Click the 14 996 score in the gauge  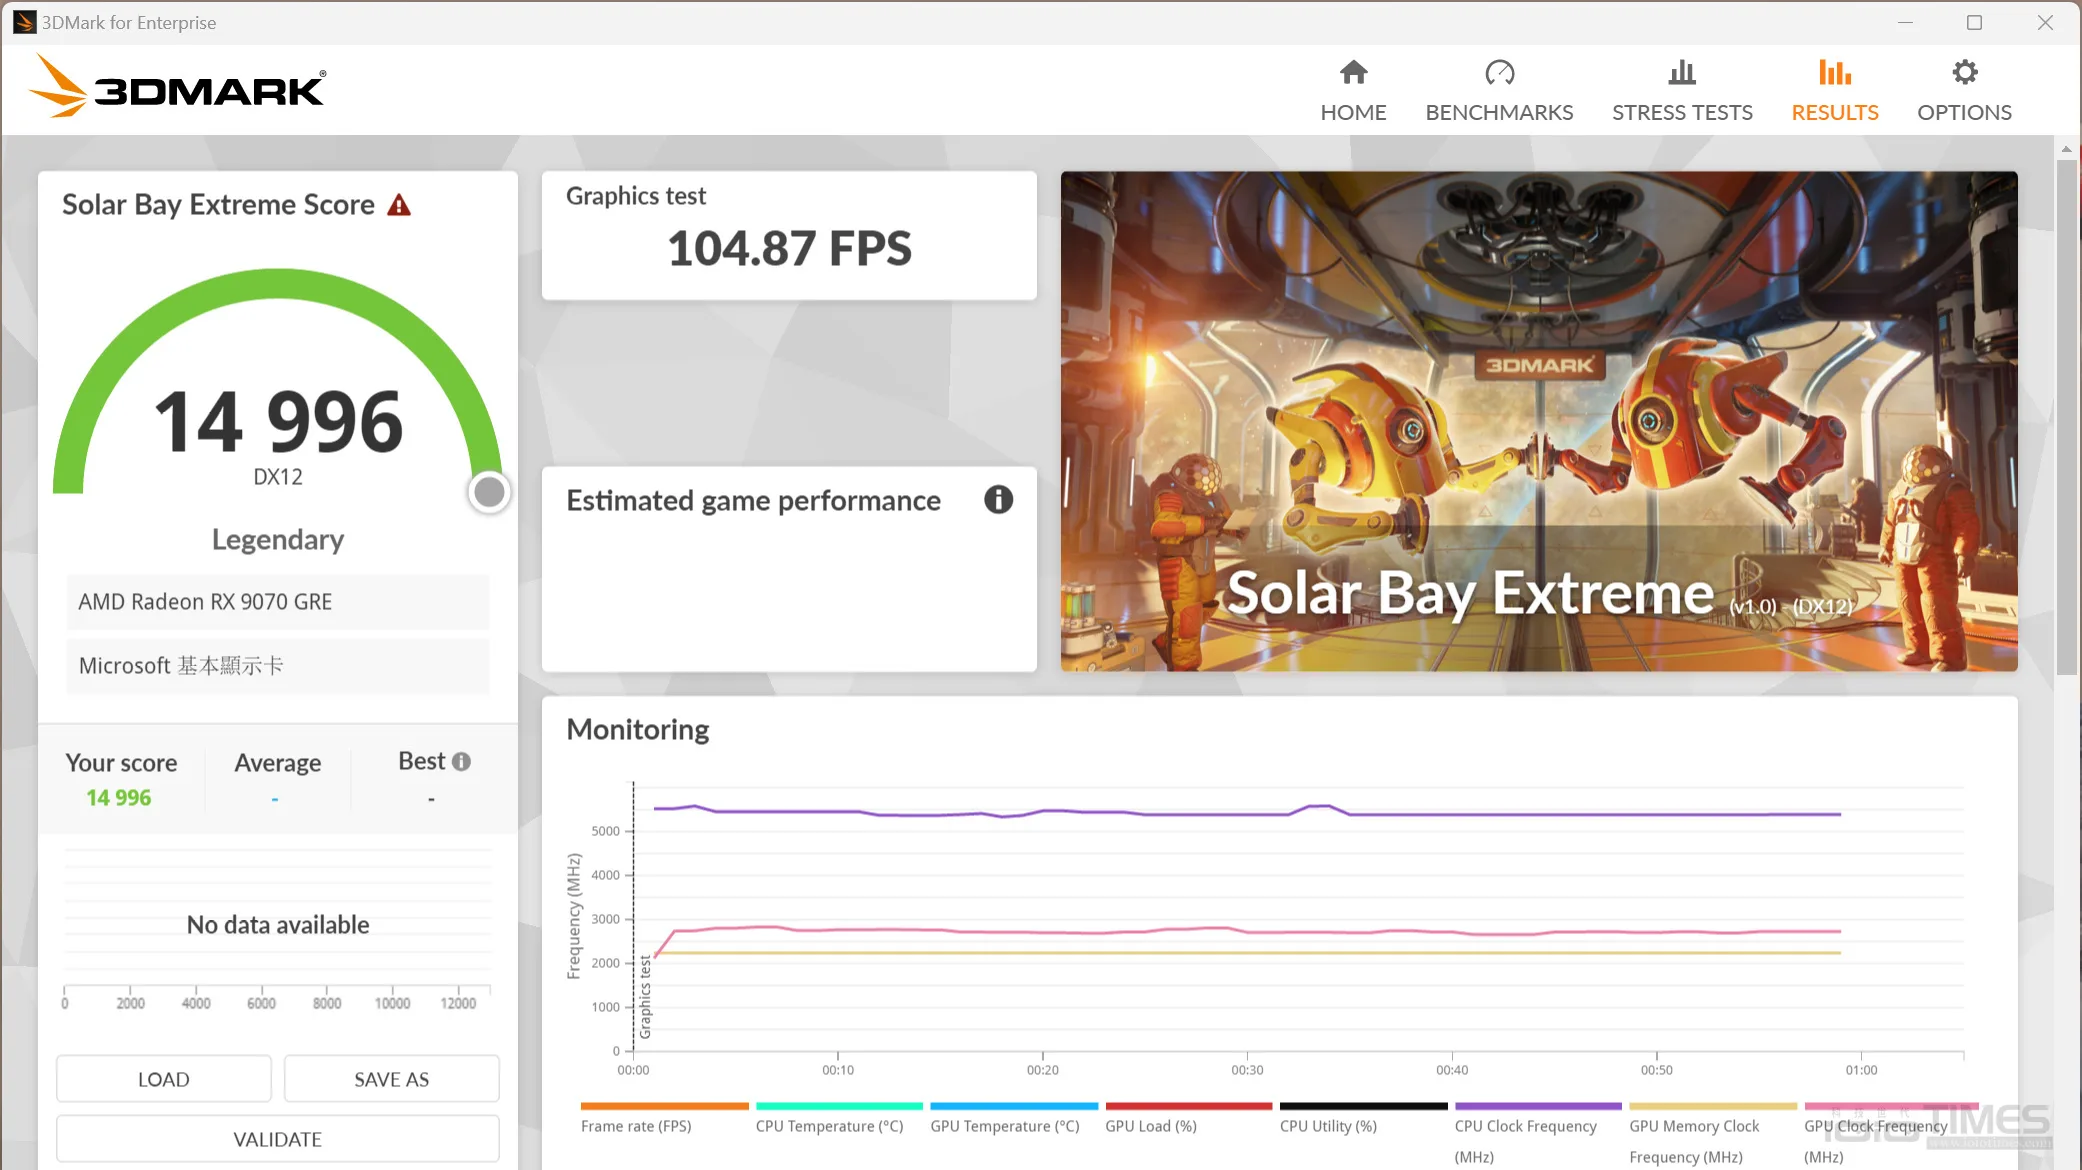[x=279, y=421]
